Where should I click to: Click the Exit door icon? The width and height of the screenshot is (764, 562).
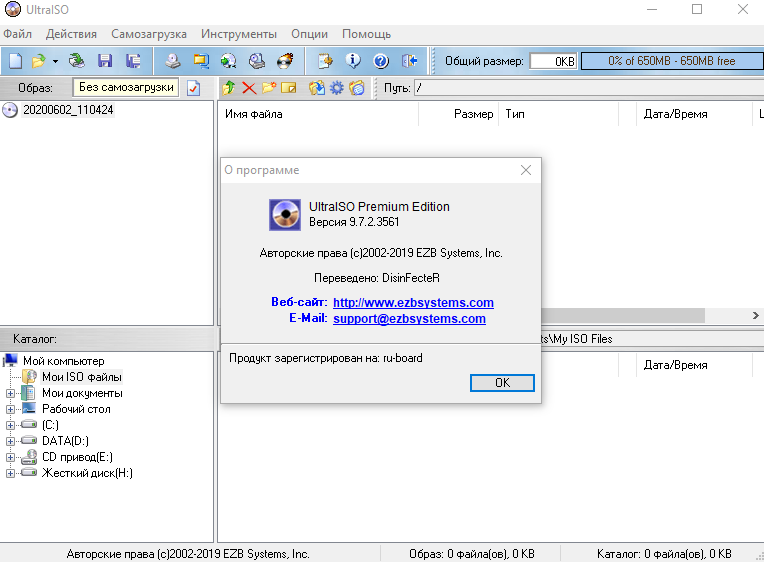pos(409,61)
